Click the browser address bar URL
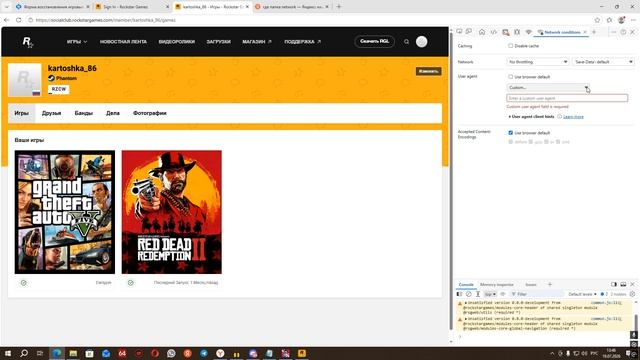This screenshot has width=640, height=360. tap(105, 20)
